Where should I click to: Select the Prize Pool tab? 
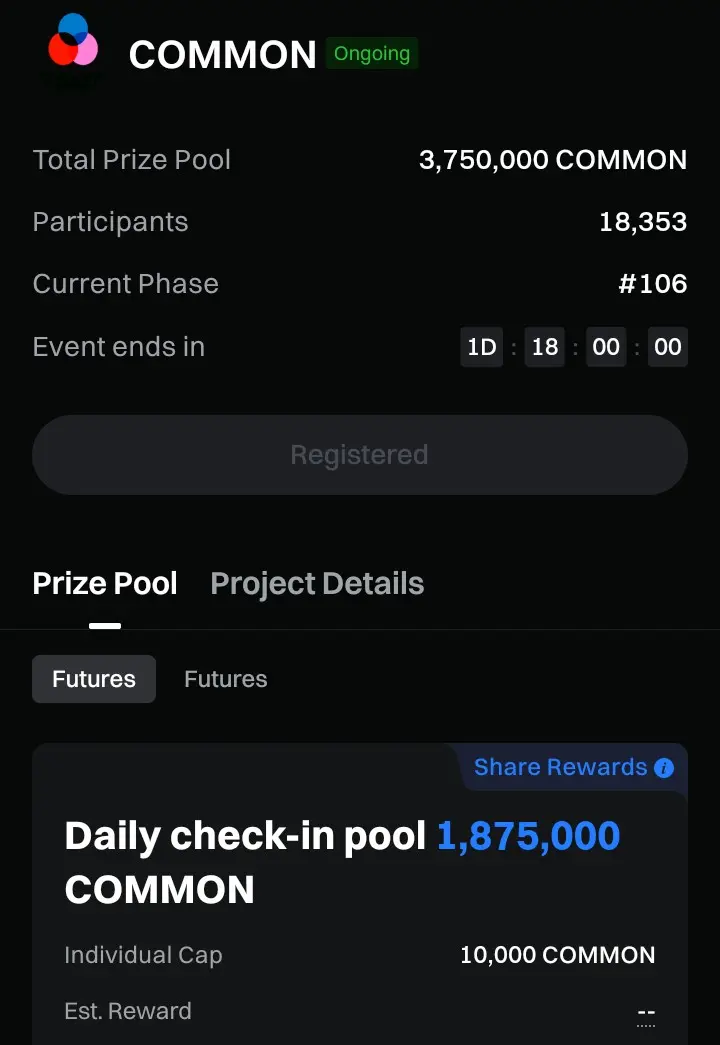(x=105, y=584)
